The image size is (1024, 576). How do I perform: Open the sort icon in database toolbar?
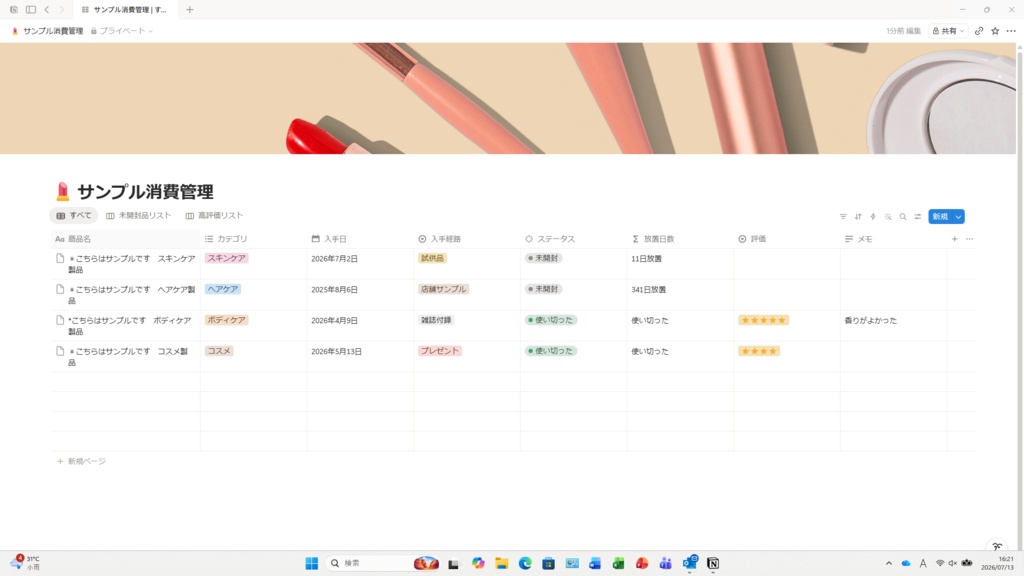point(858,216)
